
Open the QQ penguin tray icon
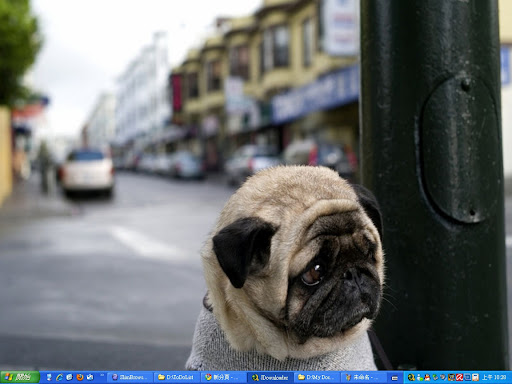(427, 377)
